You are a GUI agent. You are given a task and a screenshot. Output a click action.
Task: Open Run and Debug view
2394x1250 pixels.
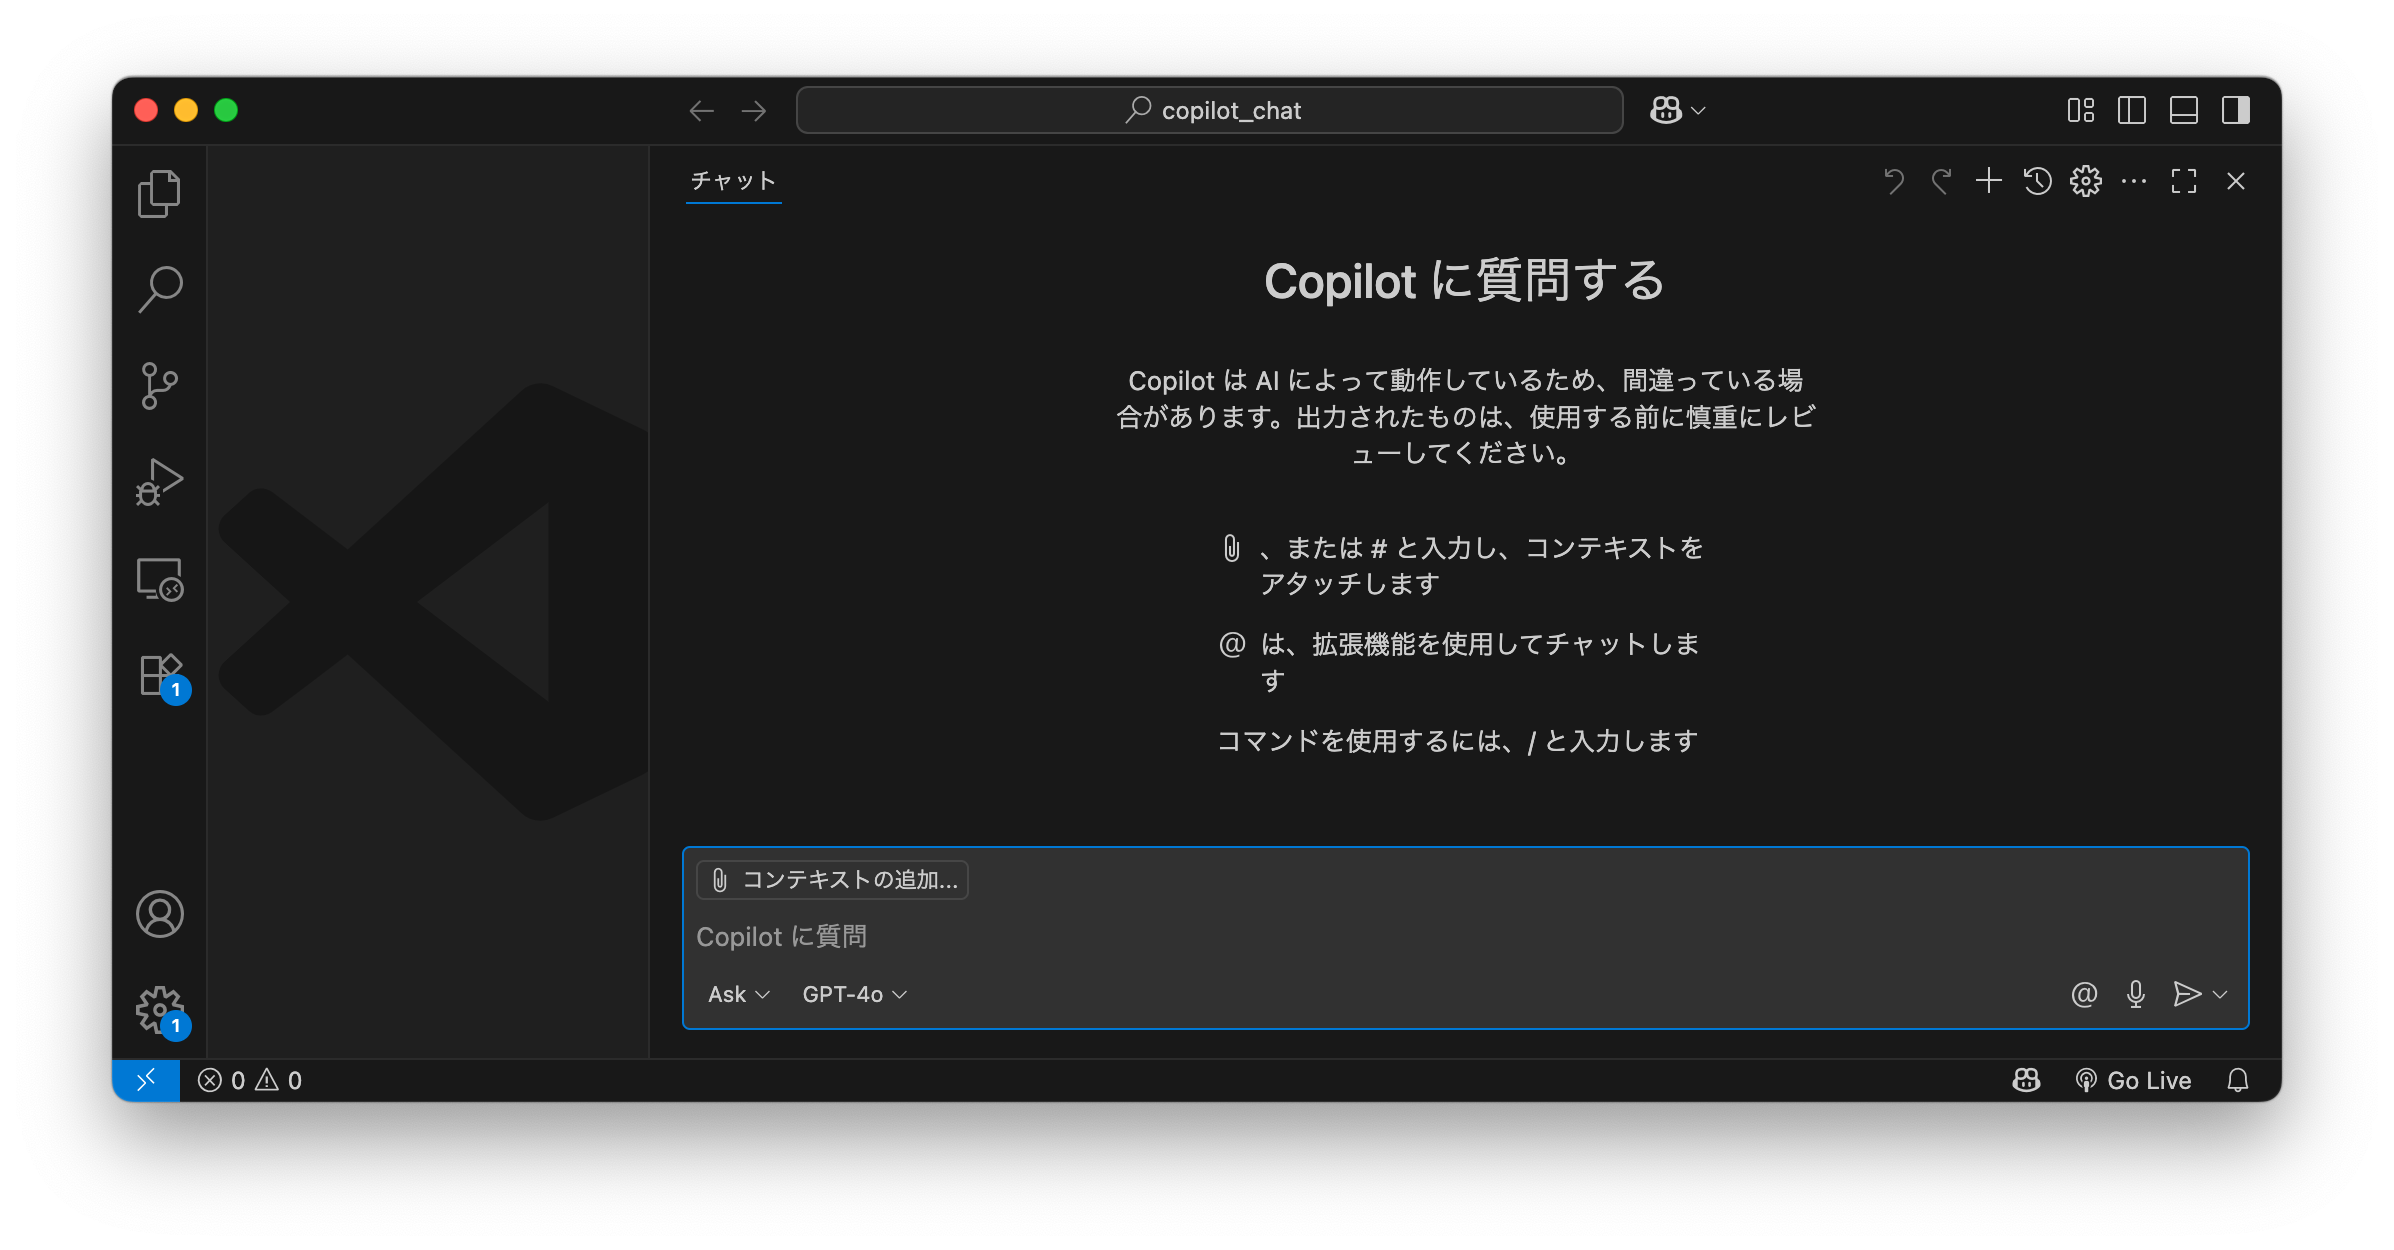(x=159, y=482)
